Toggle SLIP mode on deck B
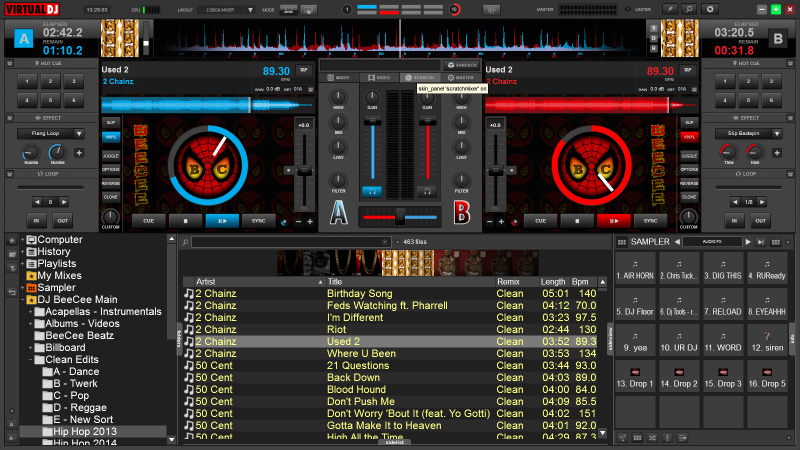This screenshot has width=800, height=450. click(x=689, y=122)
